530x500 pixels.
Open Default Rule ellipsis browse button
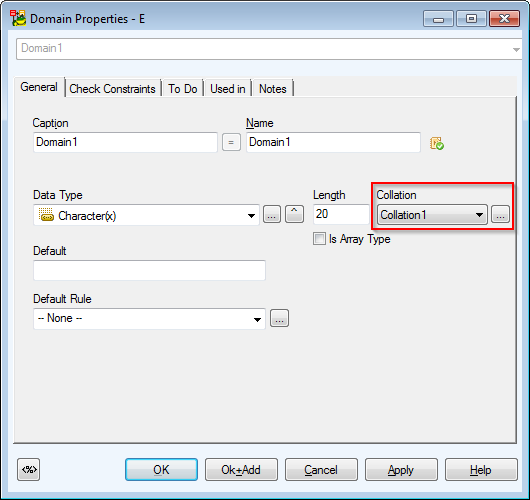click(x=279, y=318)
